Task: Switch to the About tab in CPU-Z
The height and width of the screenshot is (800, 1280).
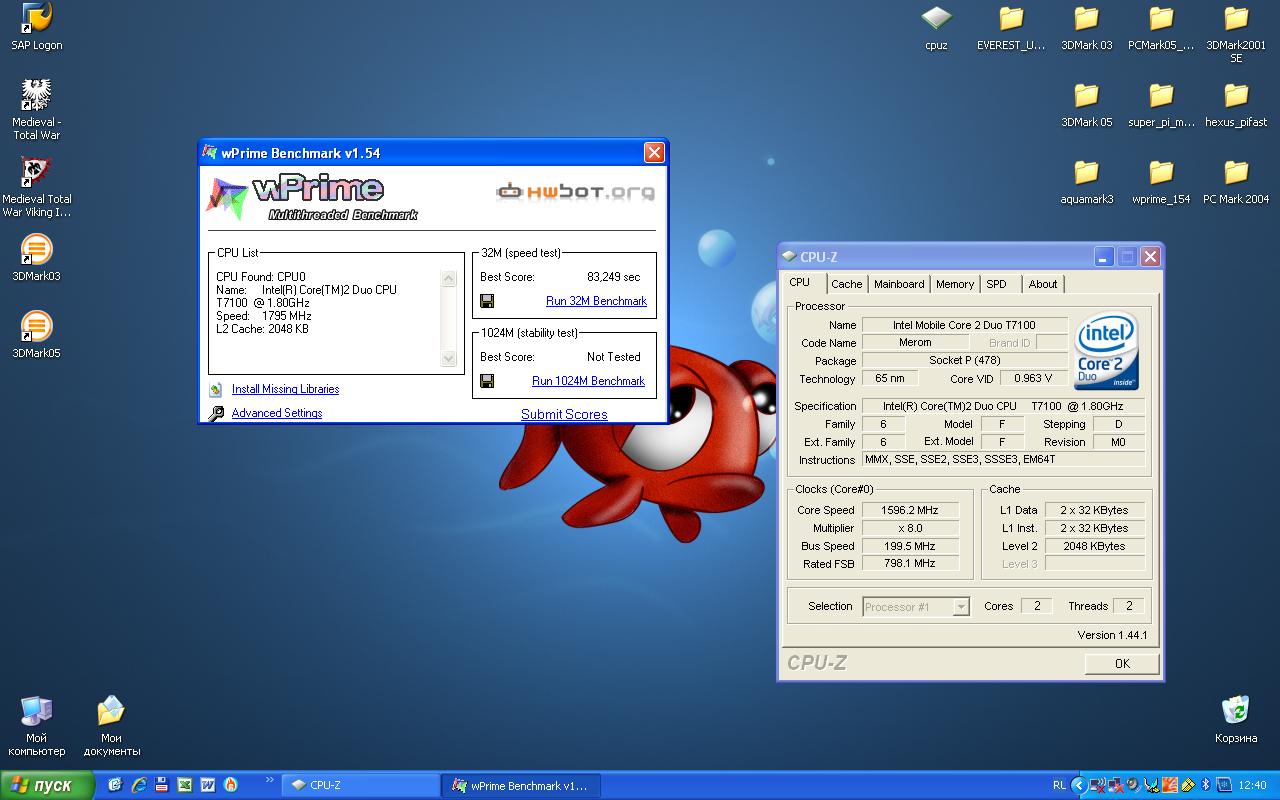Action: pos(1043,284)
